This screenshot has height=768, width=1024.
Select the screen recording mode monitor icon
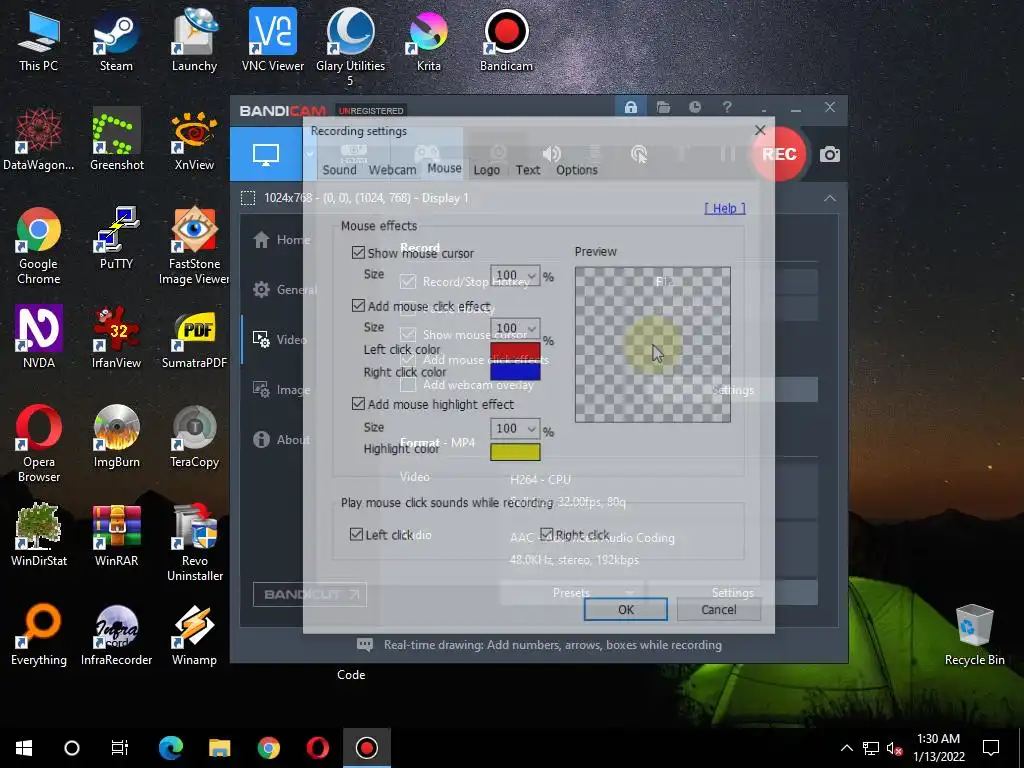[x=266, y=155]
